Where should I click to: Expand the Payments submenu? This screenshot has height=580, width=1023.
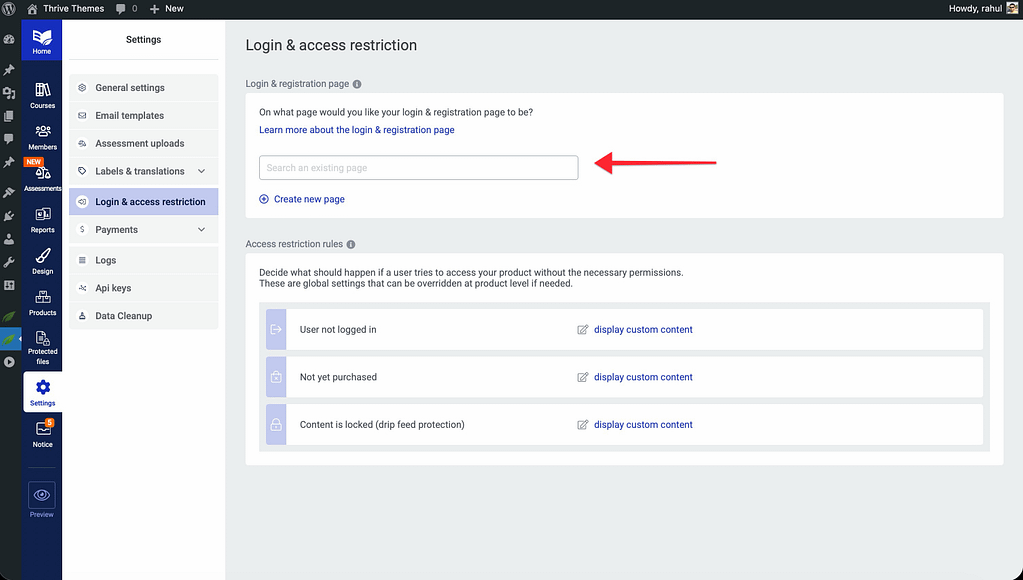201,230
